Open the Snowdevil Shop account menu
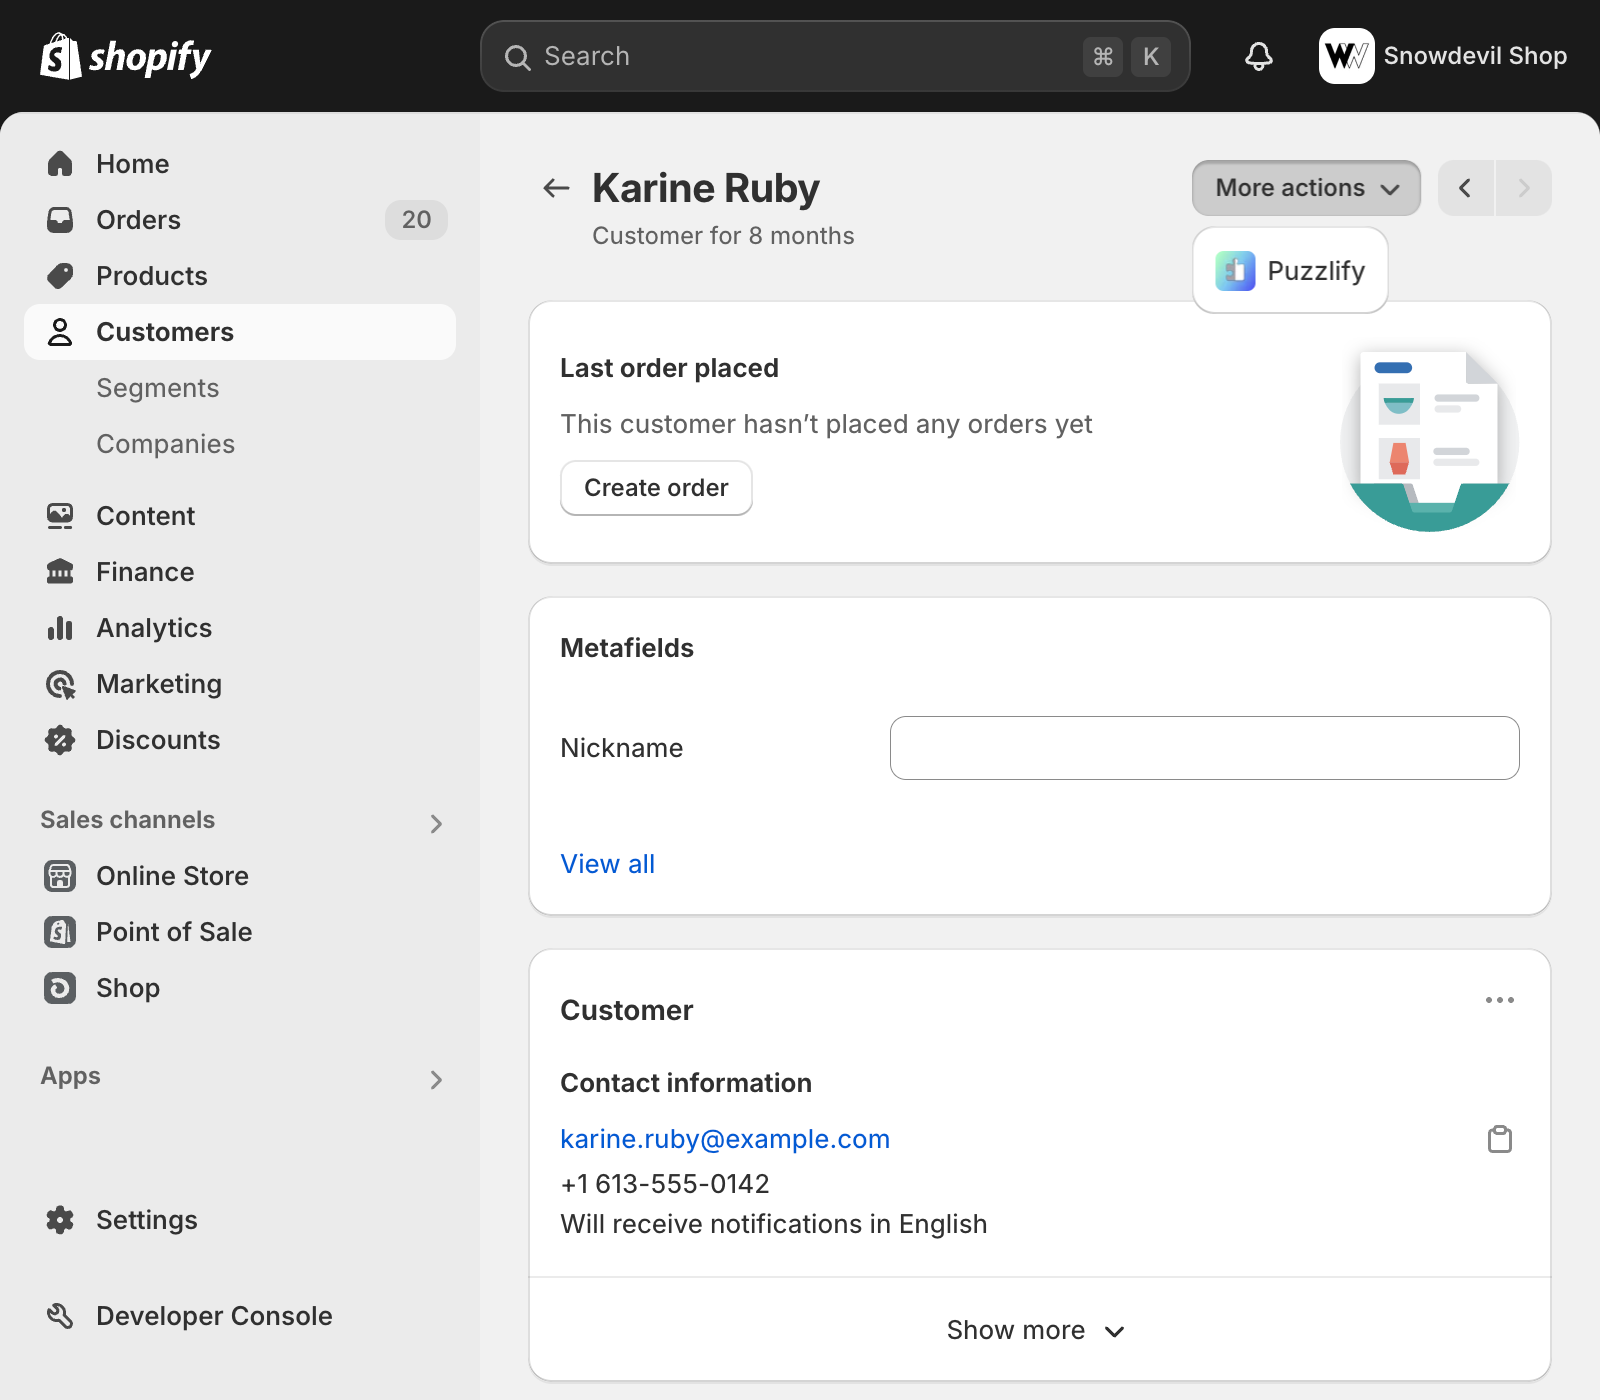The image size is (1600, 1400). click(x=1443, y=56)
